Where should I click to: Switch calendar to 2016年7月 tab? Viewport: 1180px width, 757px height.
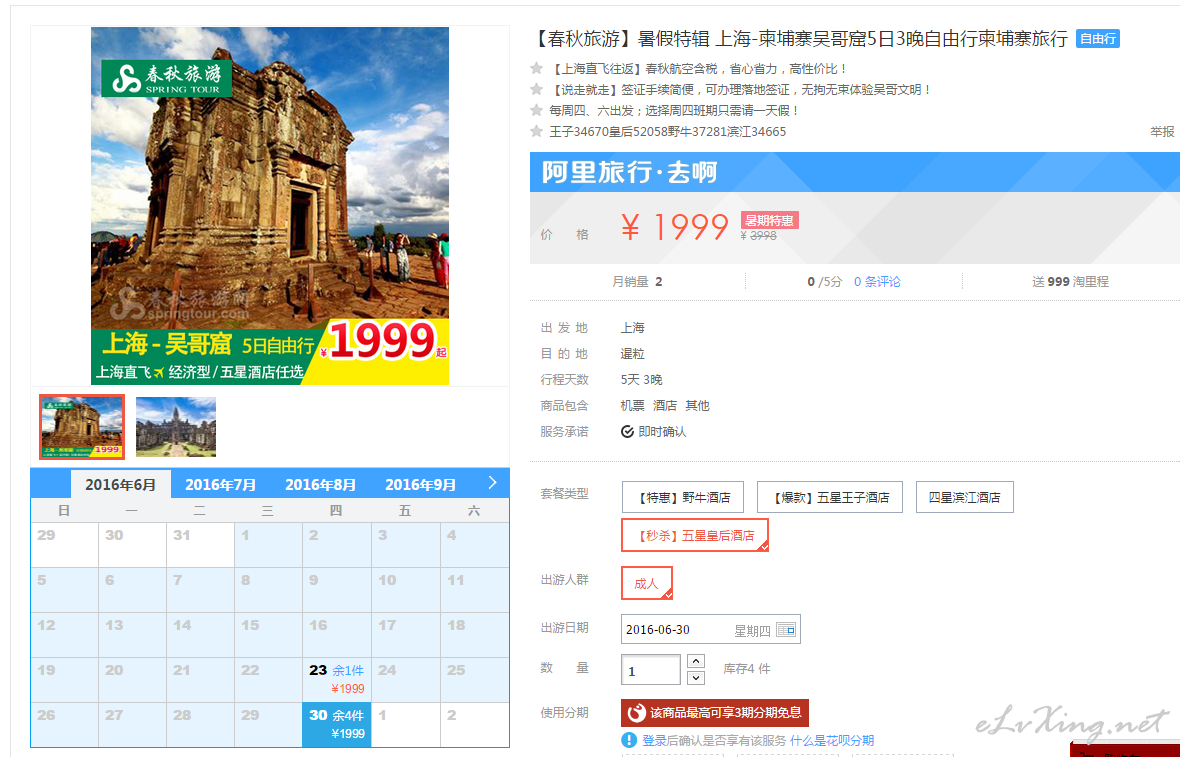(220, 485)
